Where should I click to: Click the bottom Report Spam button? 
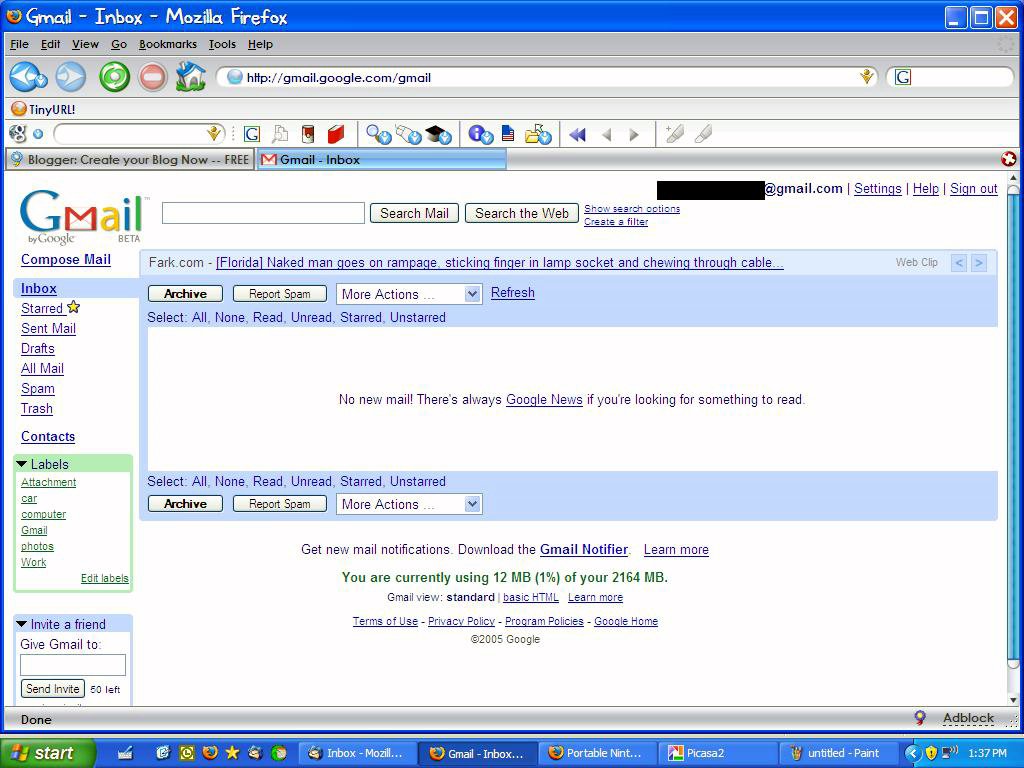coord(280,504)
